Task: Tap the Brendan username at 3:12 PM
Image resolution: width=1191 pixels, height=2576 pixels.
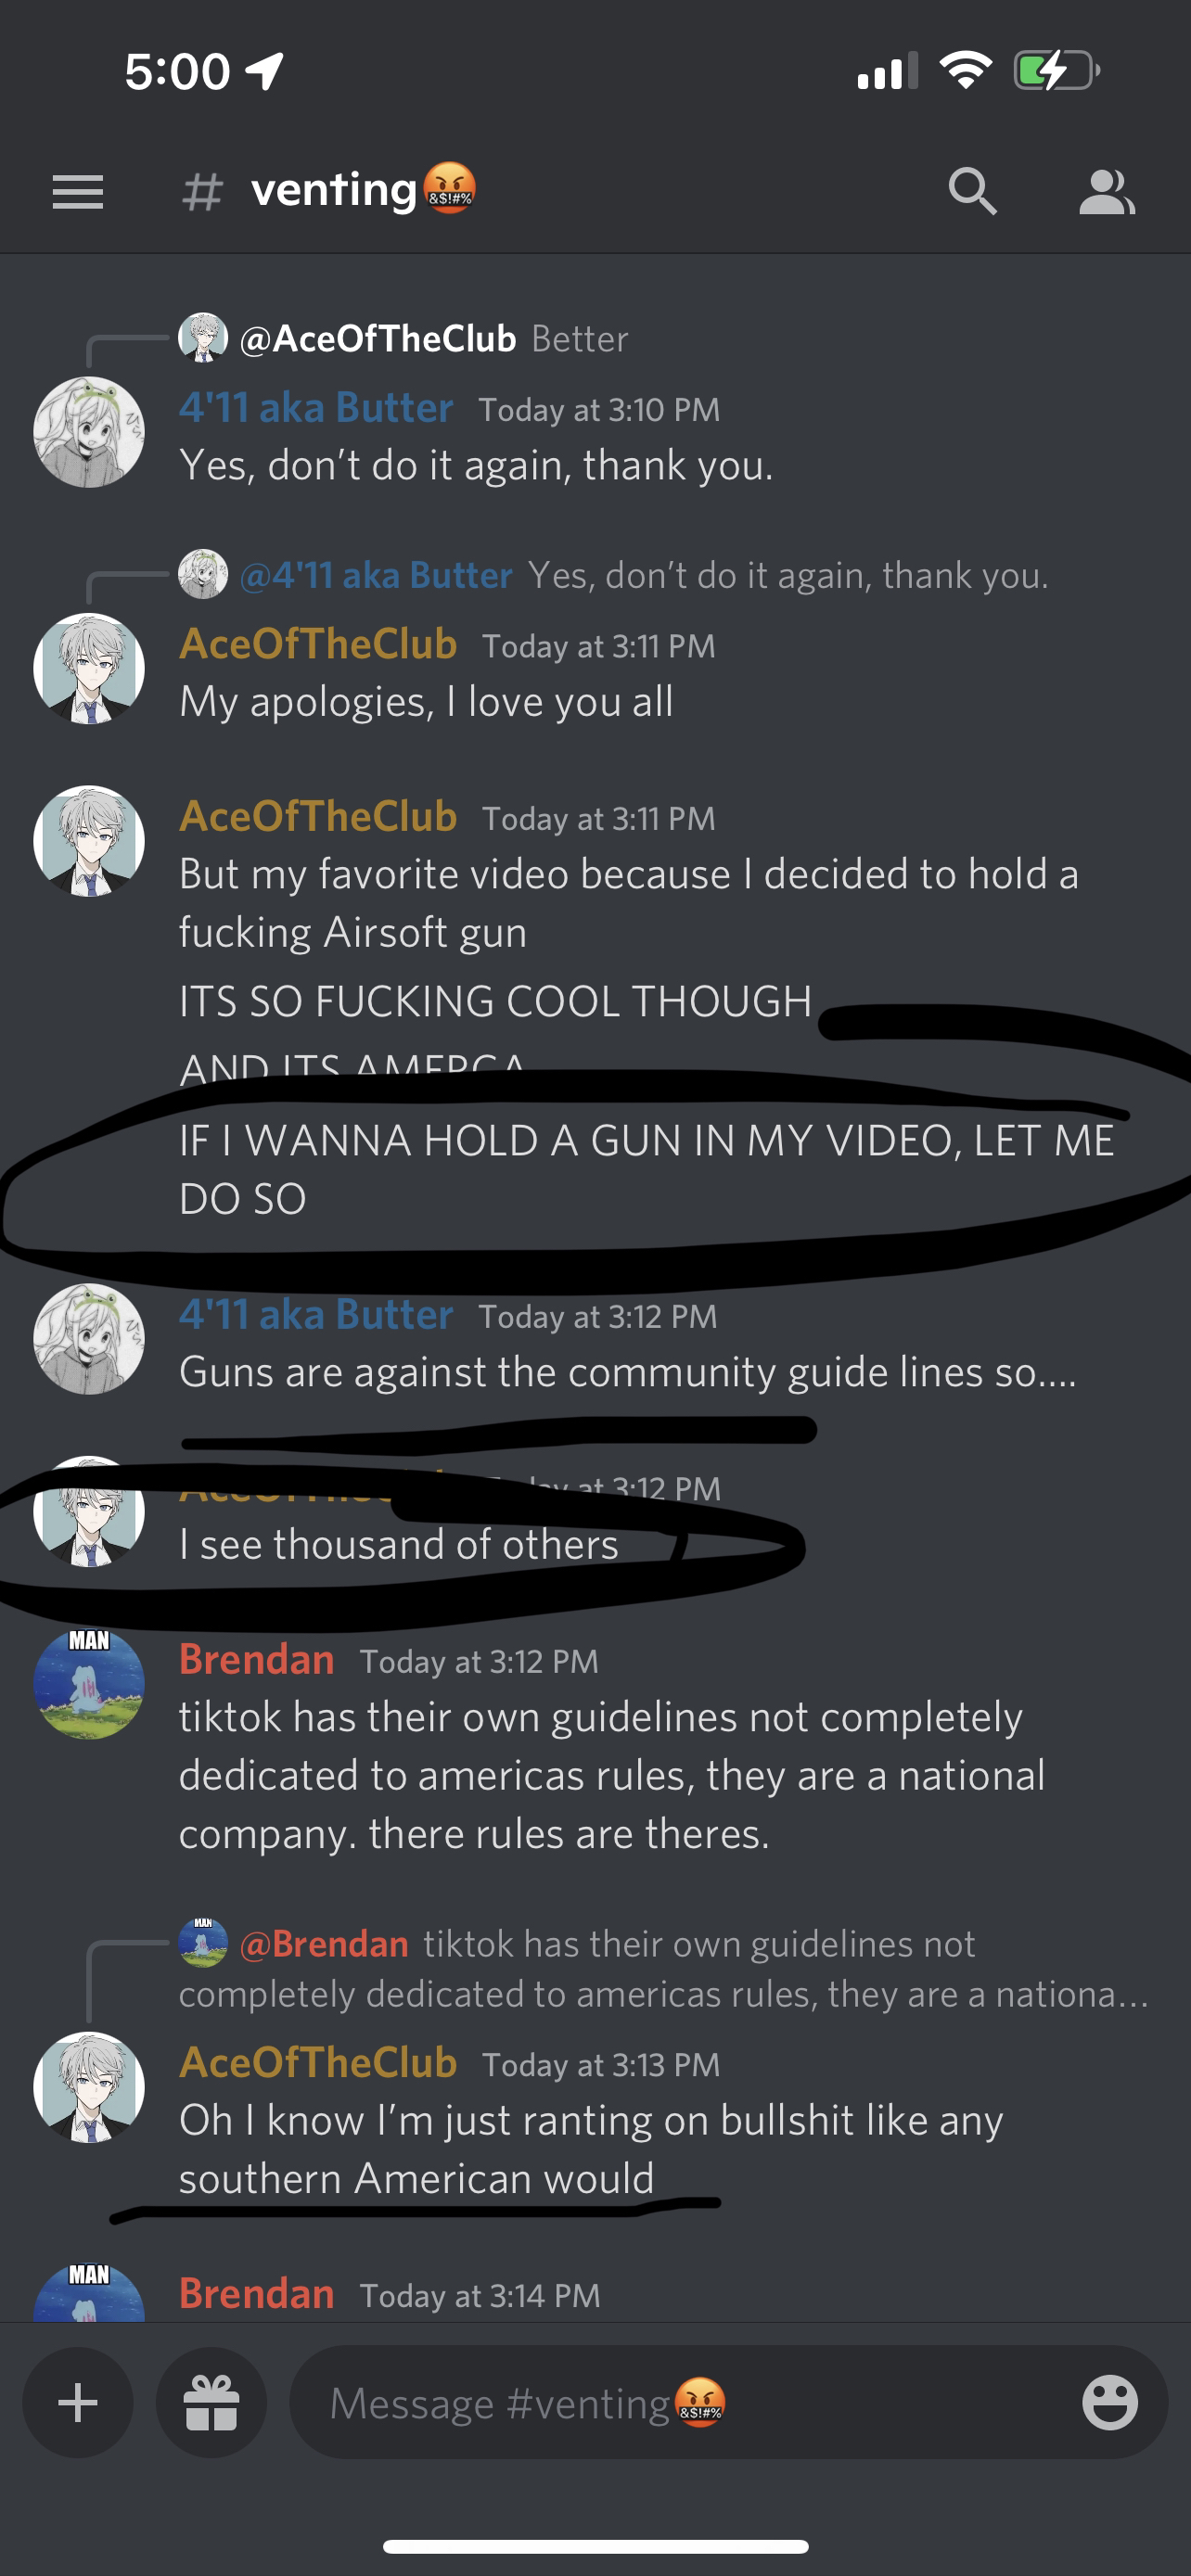Action: 257,1659
